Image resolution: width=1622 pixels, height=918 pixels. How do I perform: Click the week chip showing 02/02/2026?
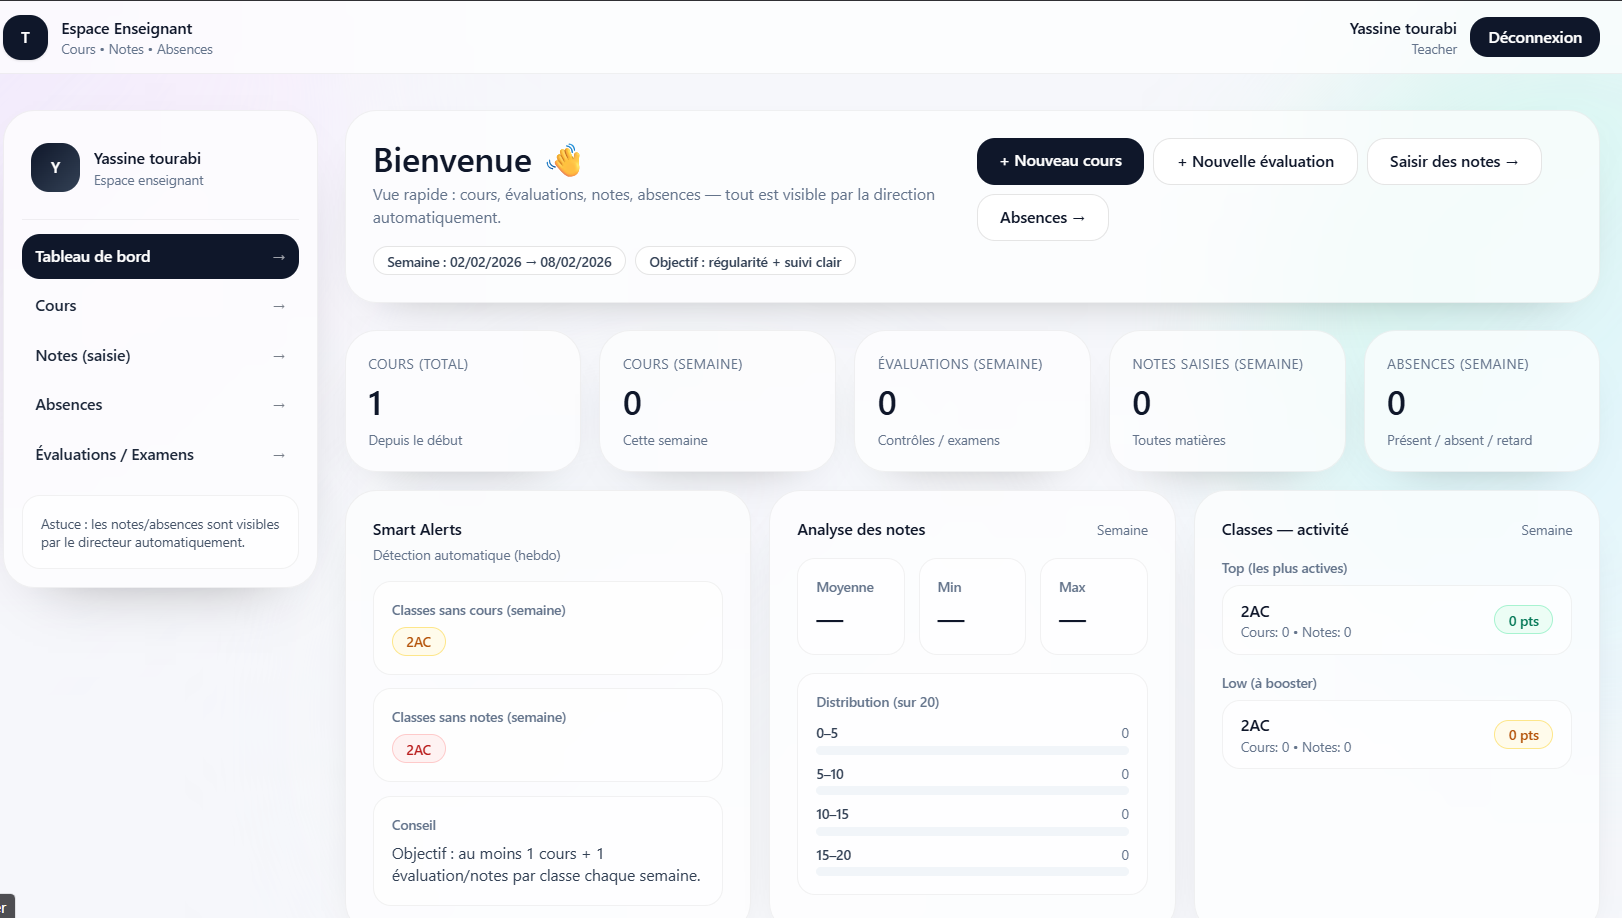(499, 261)
